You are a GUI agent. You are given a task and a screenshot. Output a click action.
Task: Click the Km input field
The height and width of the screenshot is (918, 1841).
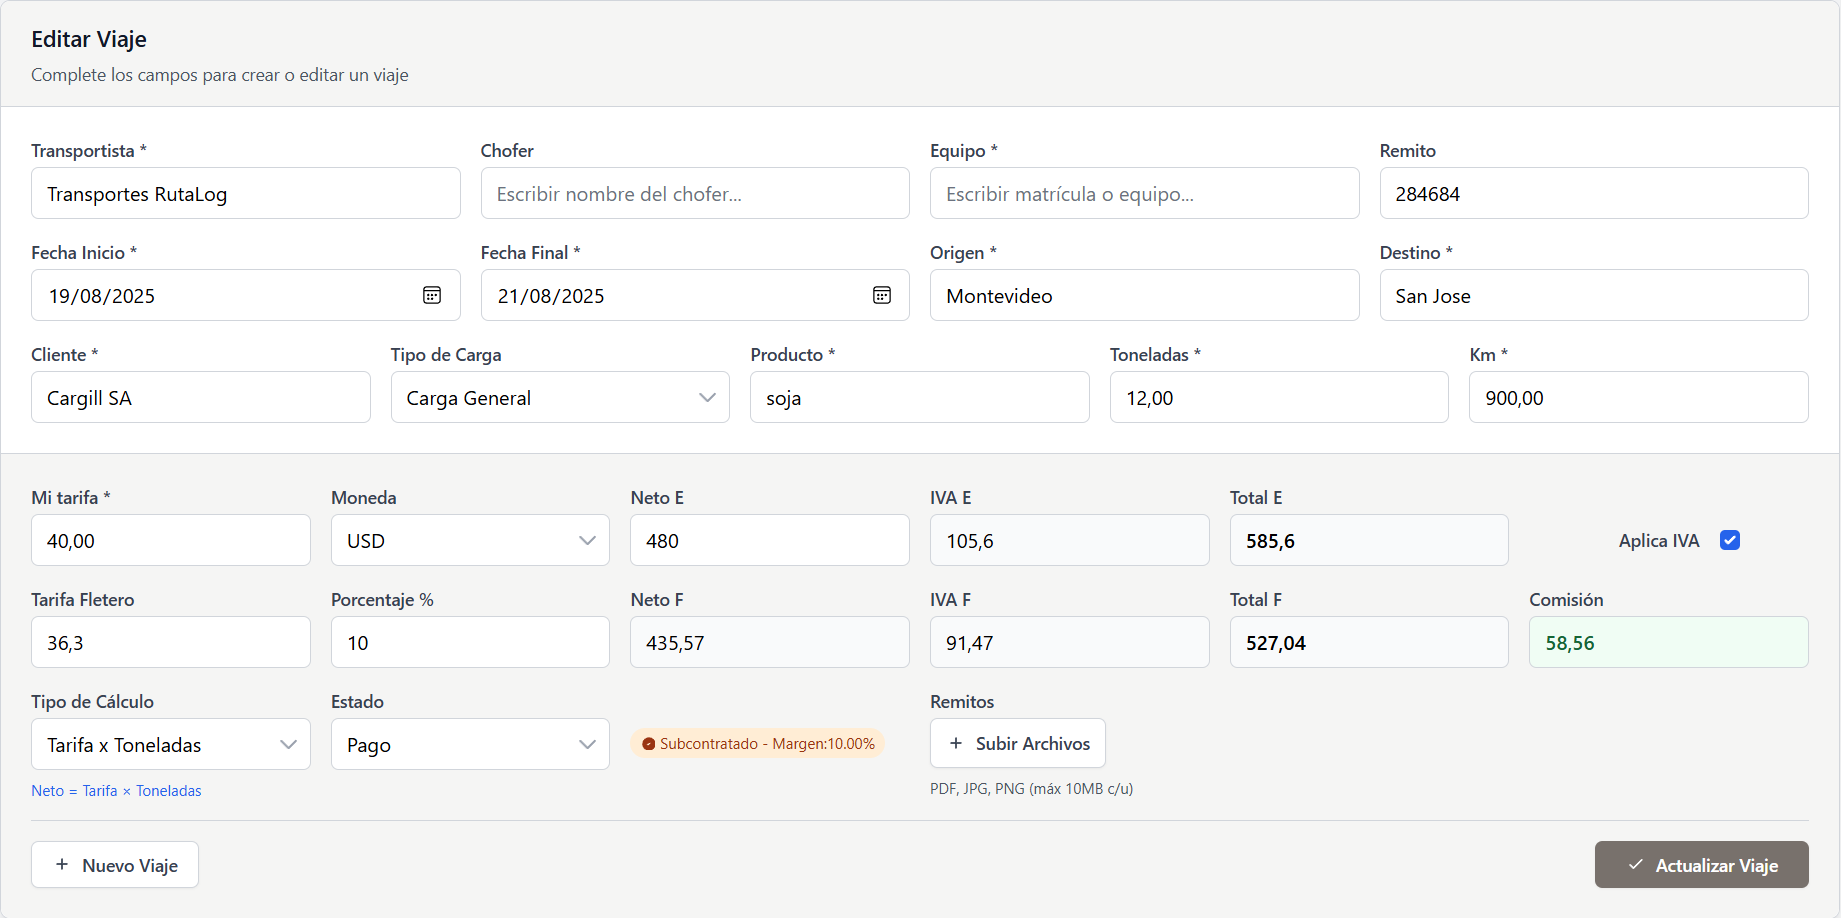(1639, 397)
